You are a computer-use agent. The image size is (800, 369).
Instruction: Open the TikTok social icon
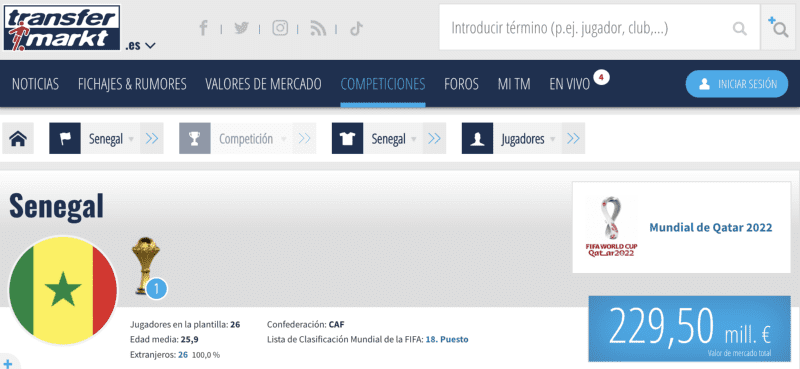tap(356, 28)
